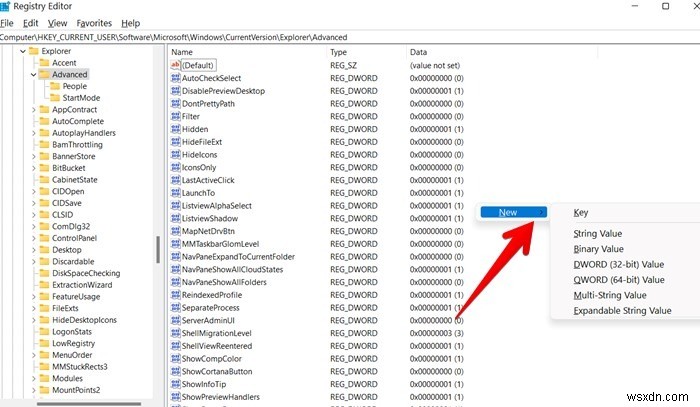This screenshot has width=700, height=407.
Task: Click the ControlPanel folder icon
Action: click(44, 239)
